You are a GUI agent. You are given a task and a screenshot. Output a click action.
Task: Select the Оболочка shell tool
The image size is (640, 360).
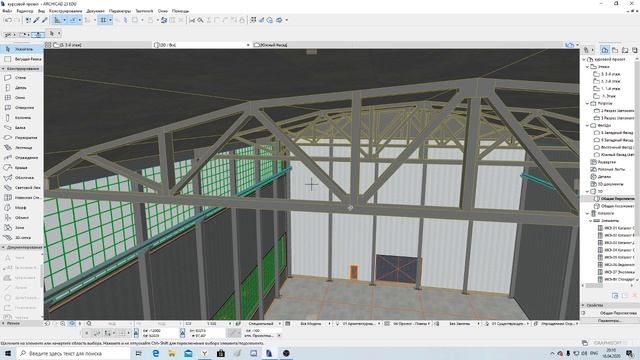pos(22,178)
